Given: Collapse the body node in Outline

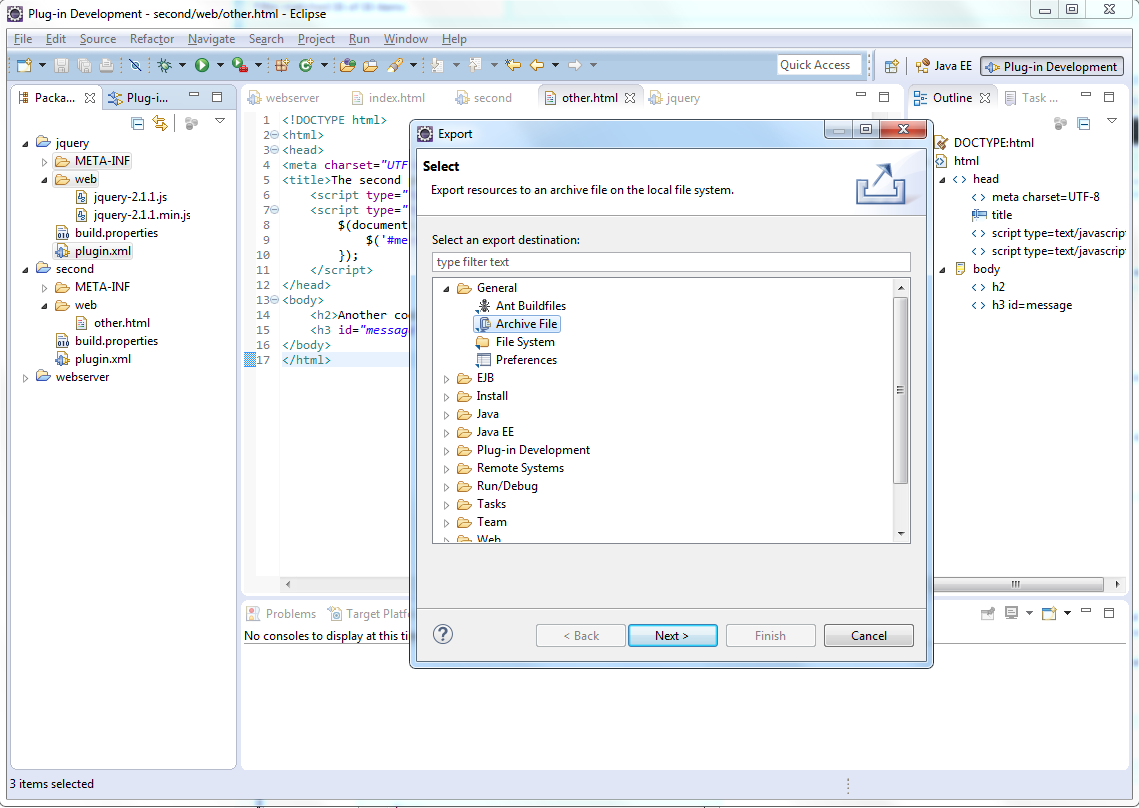Looking at the screenshot, I should tap(942, 270).
